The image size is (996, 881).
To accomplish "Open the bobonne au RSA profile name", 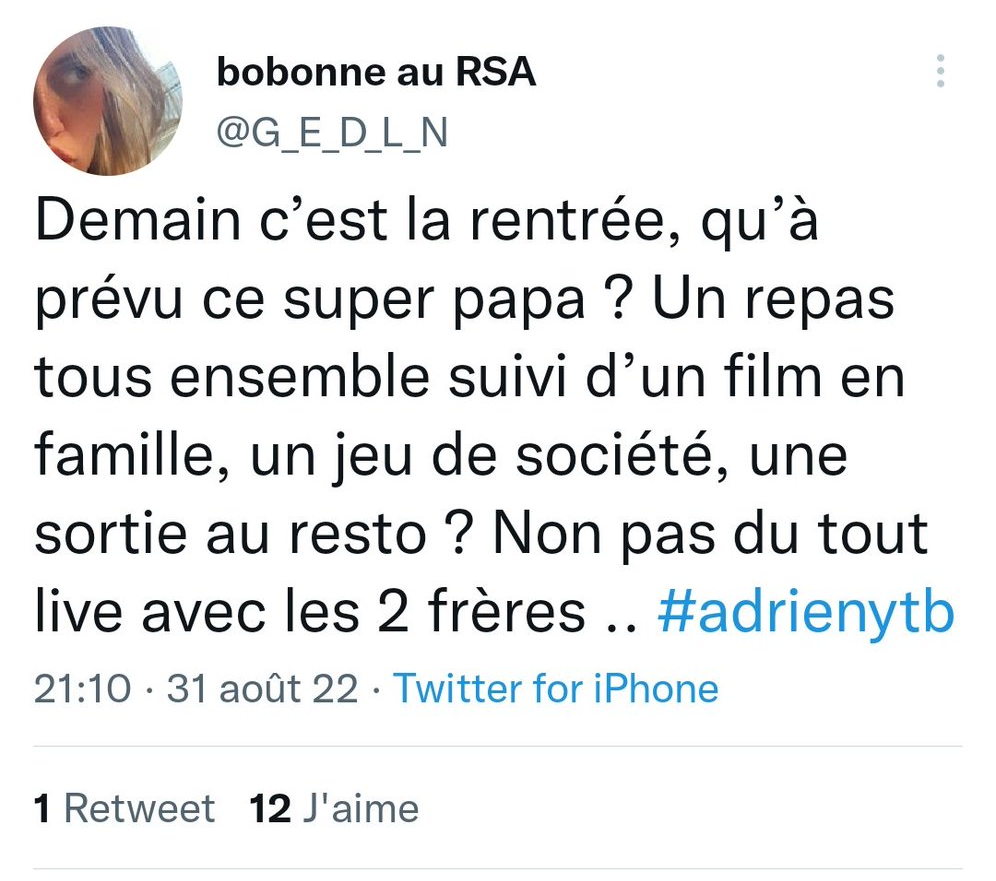I will [x=376, y=72].
